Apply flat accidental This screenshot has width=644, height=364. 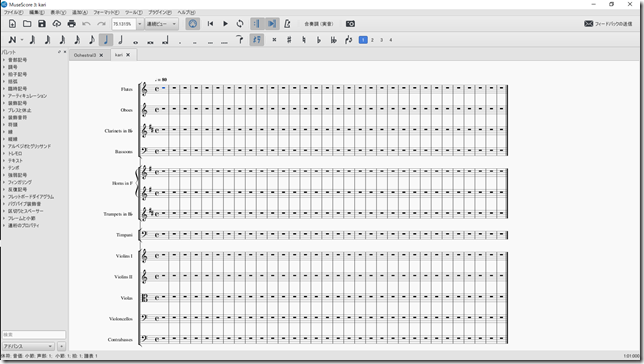point(319,40)
